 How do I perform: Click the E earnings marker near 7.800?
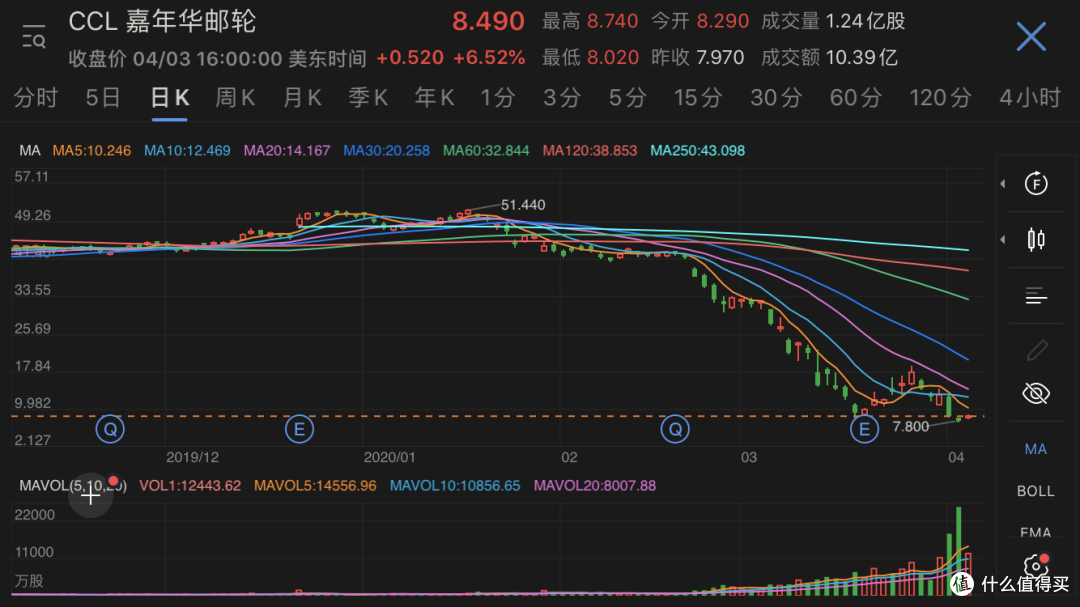[864, 429]
